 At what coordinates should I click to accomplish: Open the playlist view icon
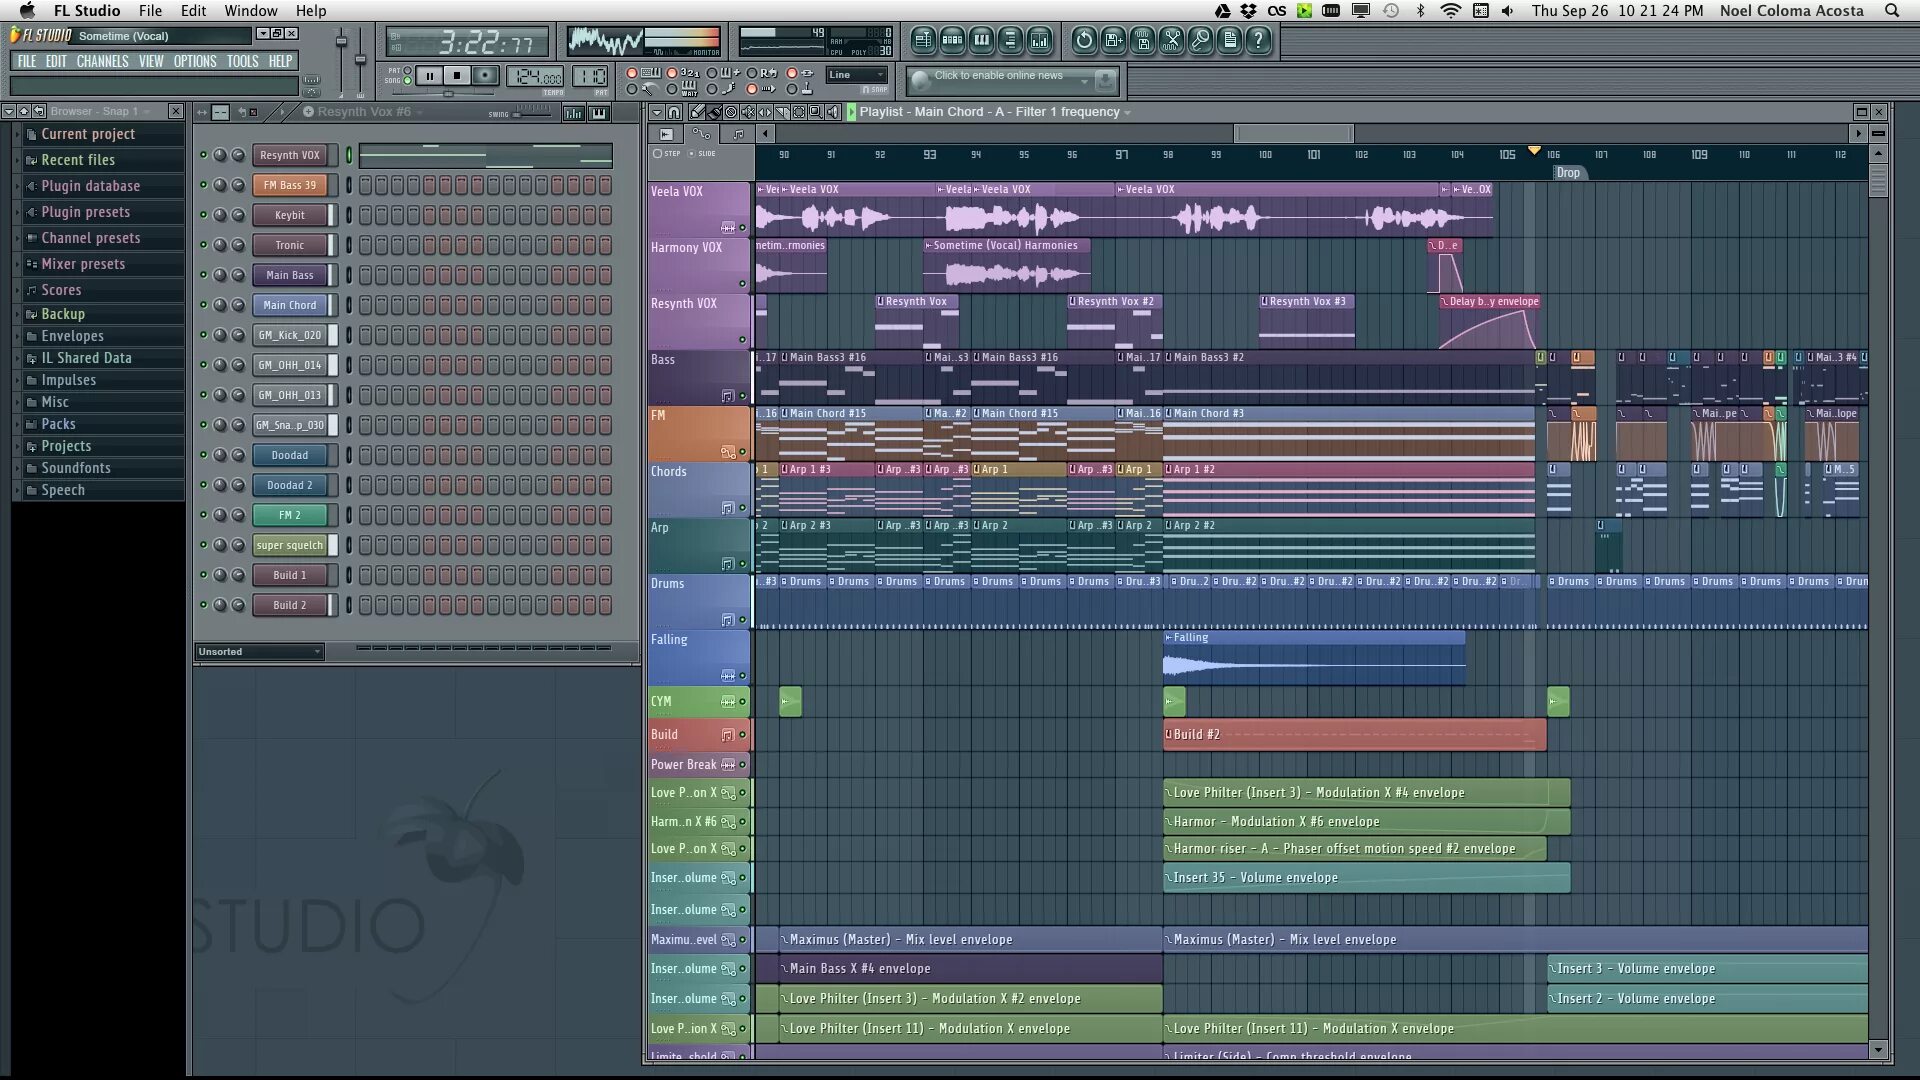pos(923,40)
